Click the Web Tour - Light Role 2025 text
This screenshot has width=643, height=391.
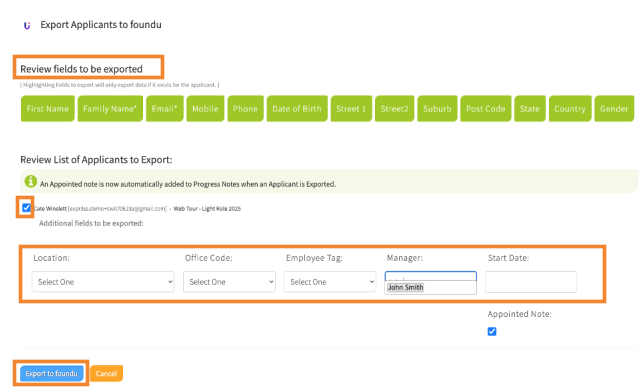click(207, 209)
